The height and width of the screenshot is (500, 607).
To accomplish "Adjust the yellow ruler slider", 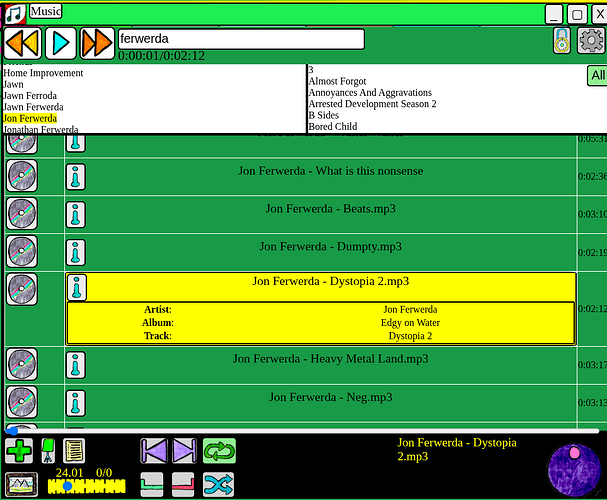I will (x=86, y=486).
